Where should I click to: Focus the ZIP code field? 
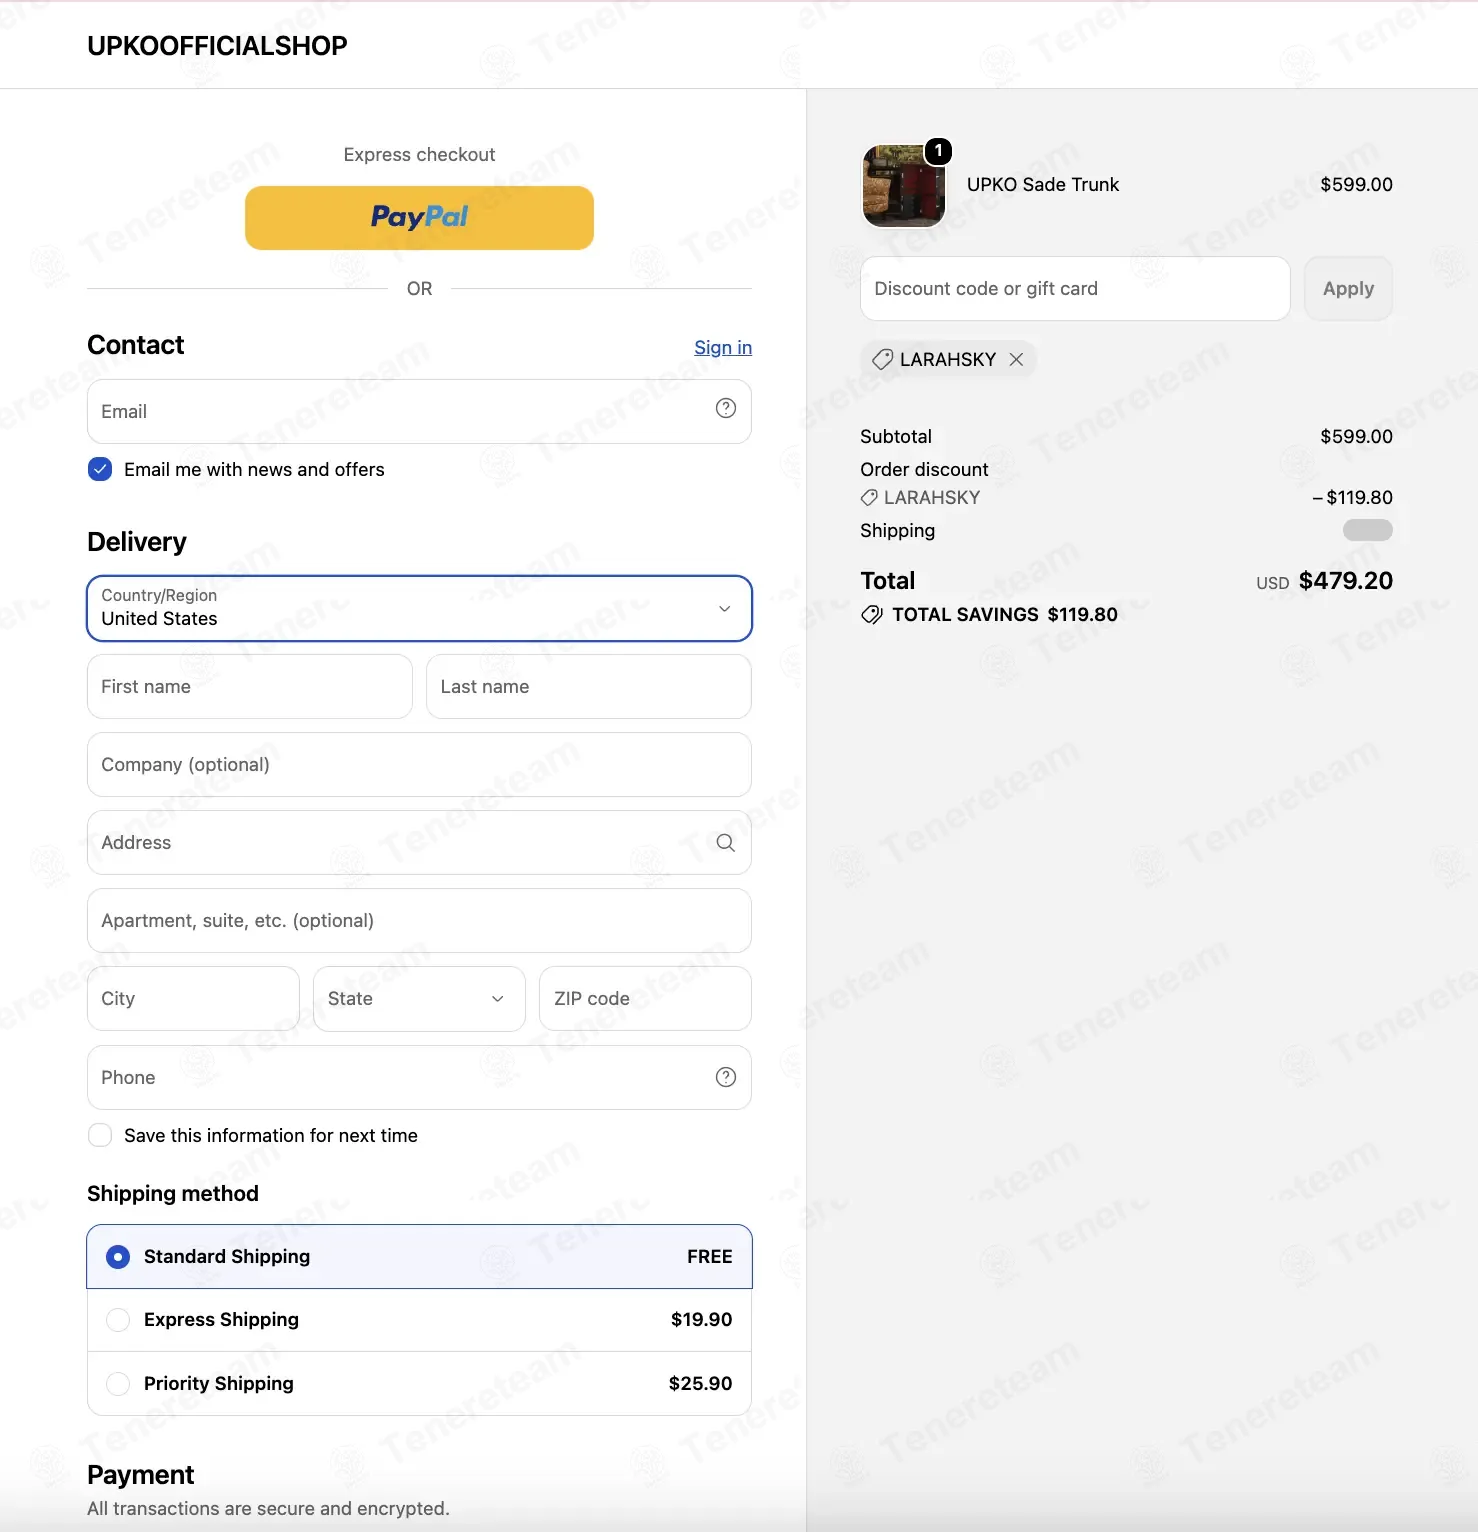click(646, 999)
